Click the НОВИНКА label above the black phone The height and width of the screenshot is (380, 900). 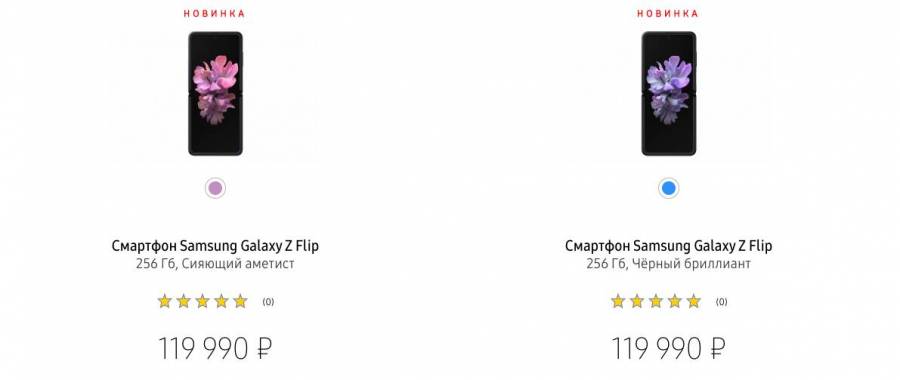[x=668, y=13]
